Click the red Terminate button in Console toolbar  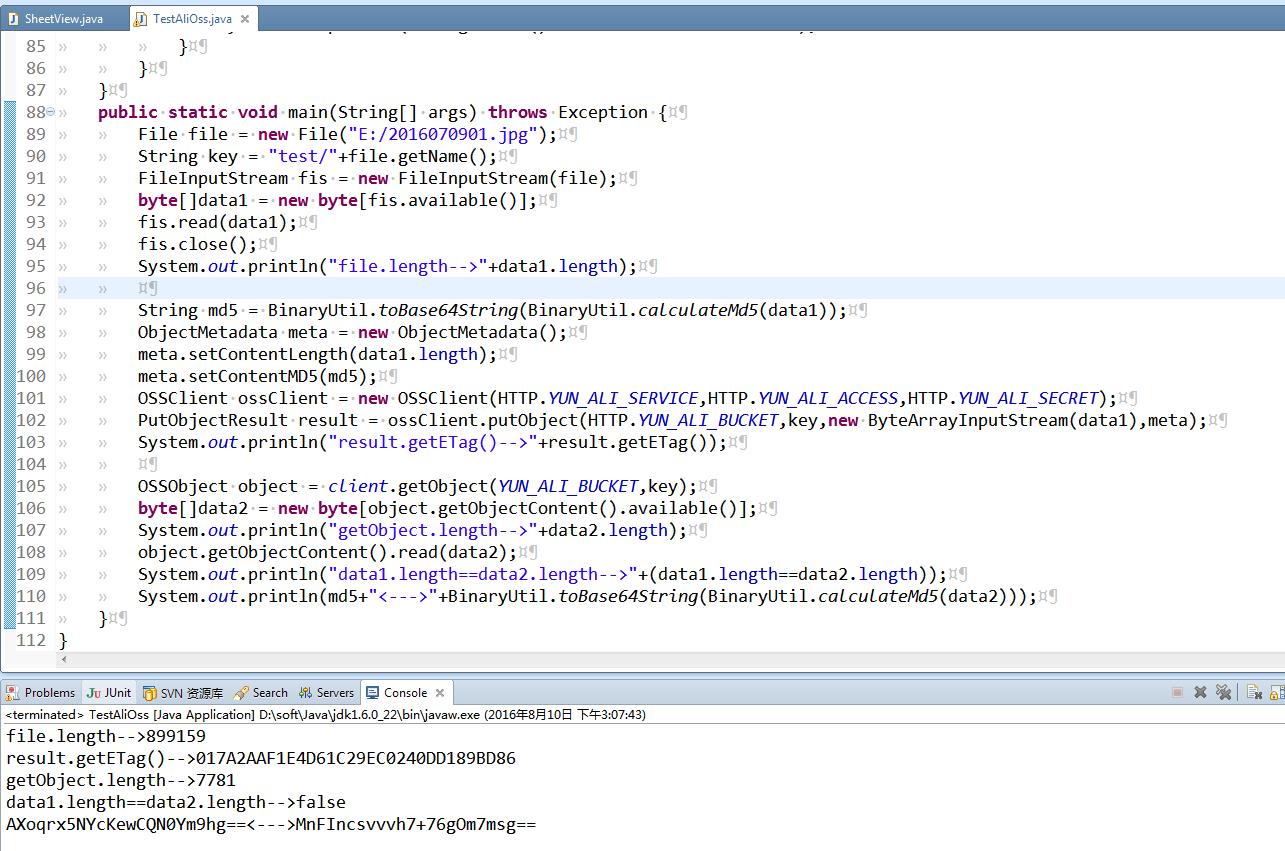point(1177,692)
